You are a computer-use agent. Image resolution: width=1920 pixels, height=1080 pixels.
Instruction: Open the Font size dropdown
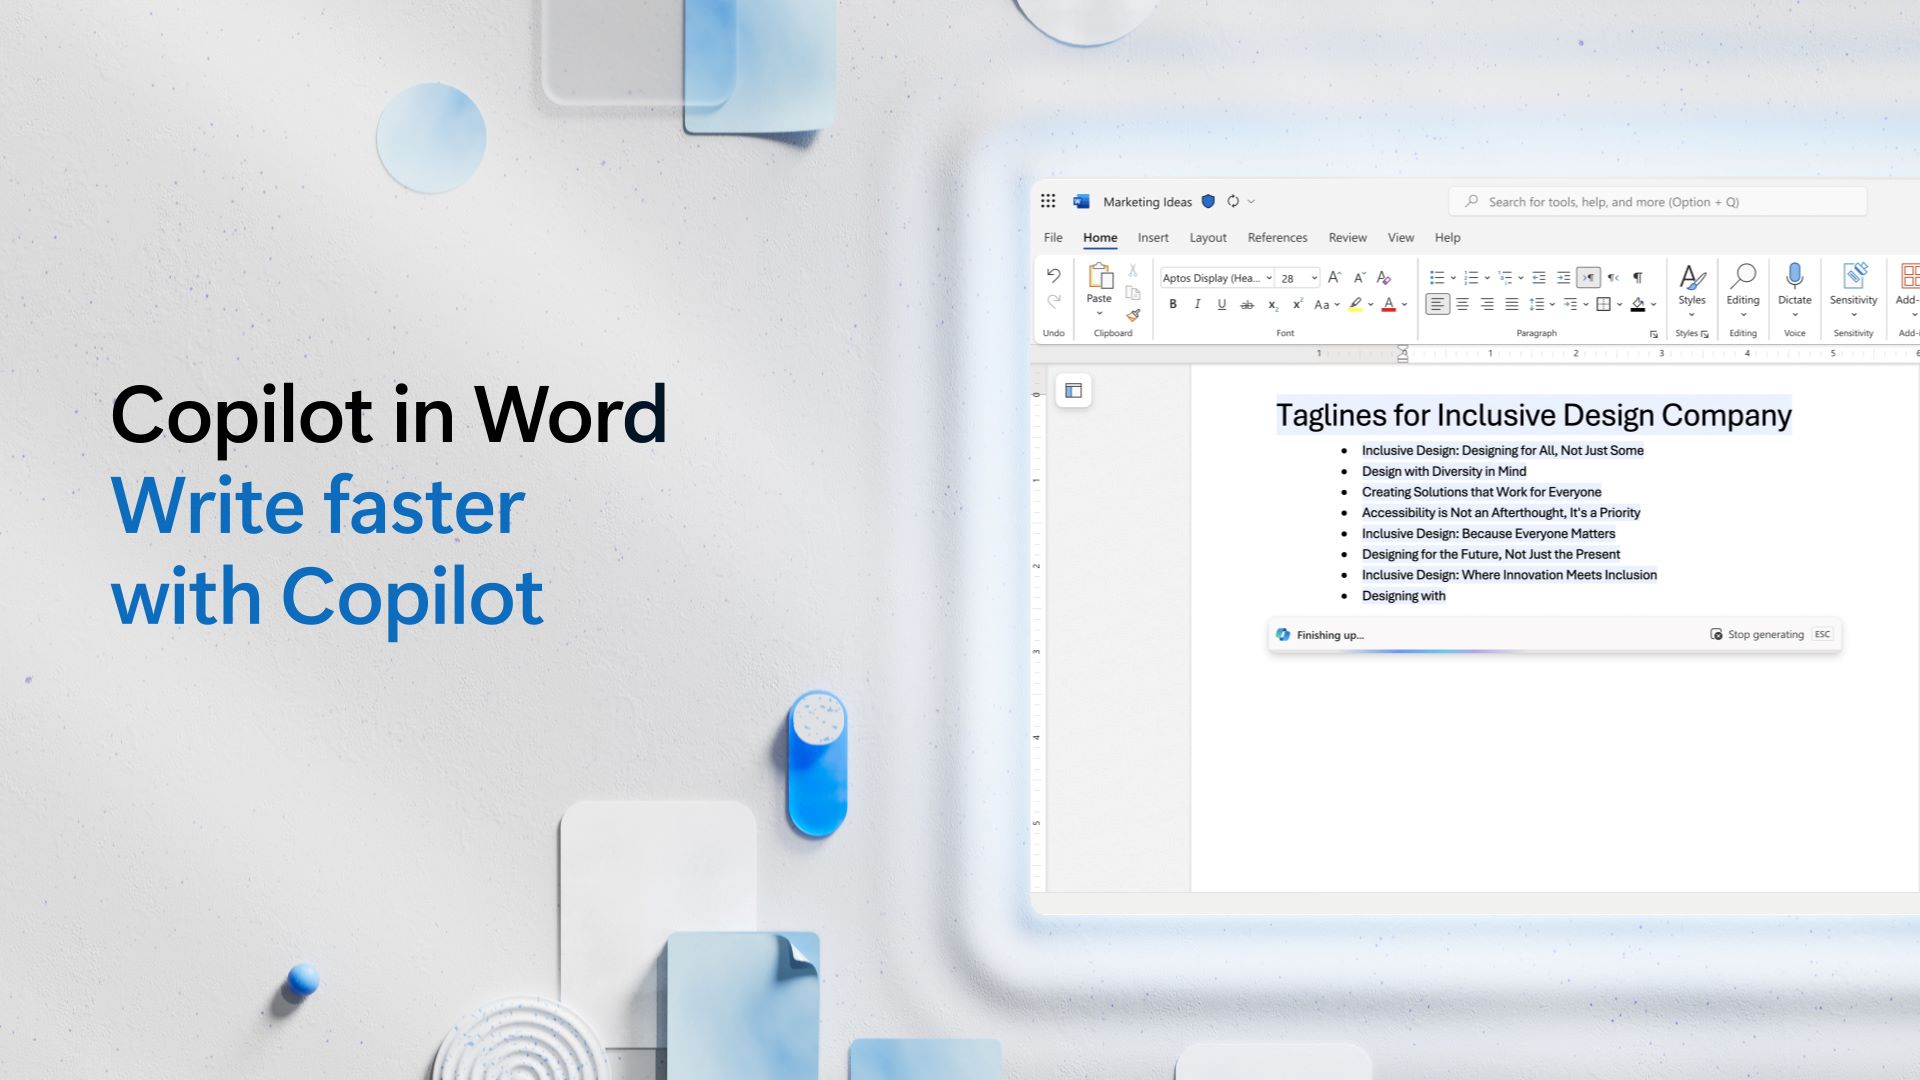[x=1313, y=278]
